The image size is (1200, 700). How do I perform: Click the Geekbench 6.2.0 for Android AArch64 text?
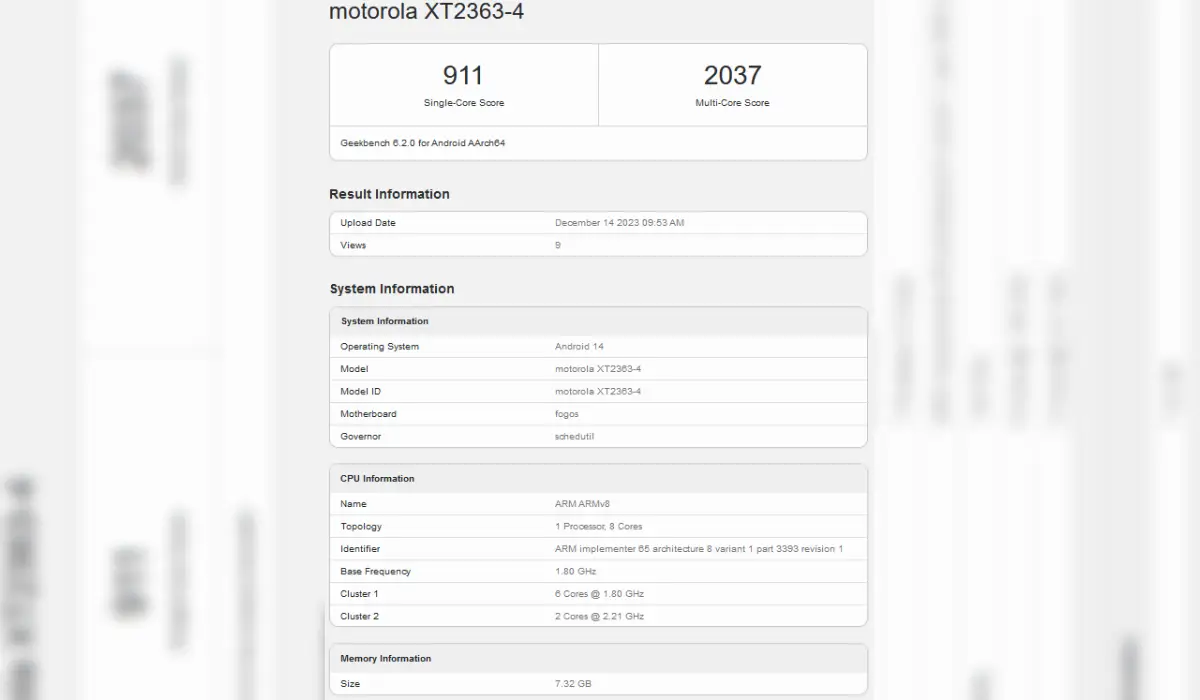(423, 143)
